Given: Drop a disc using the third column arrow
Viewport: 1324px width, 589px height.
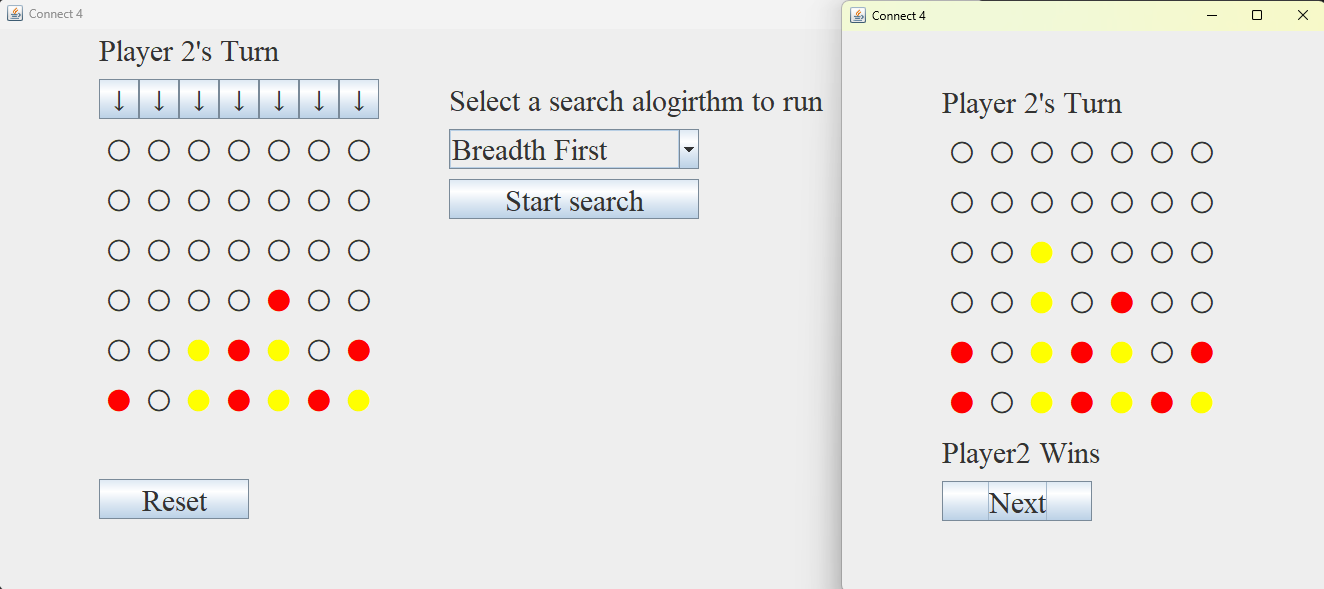Looking at the screenshot, I should point(199,99).
